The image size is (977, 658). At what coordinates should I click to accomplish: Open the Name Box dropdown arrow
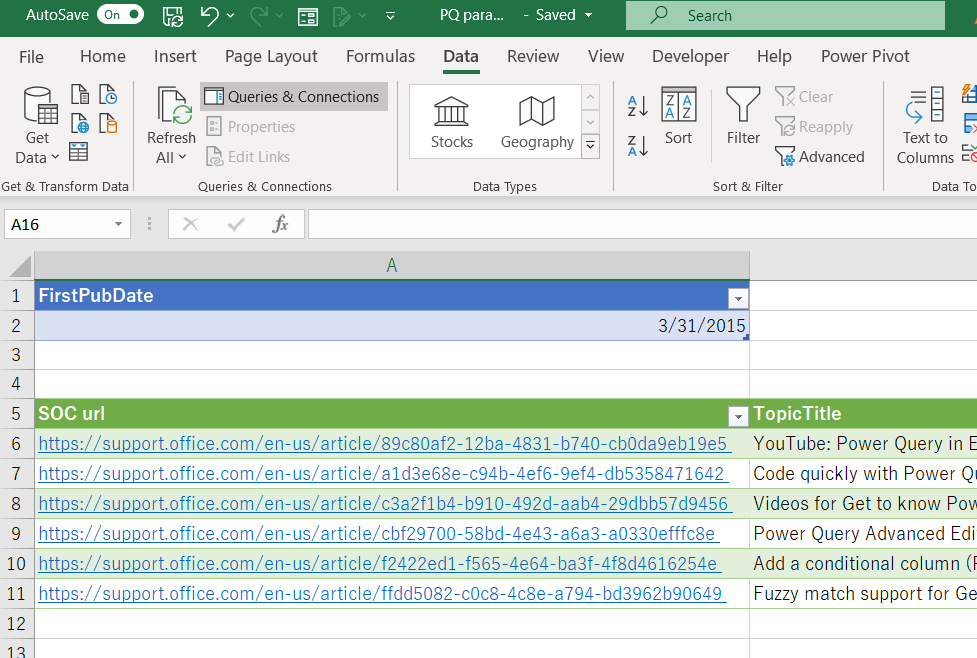(118, 224)
